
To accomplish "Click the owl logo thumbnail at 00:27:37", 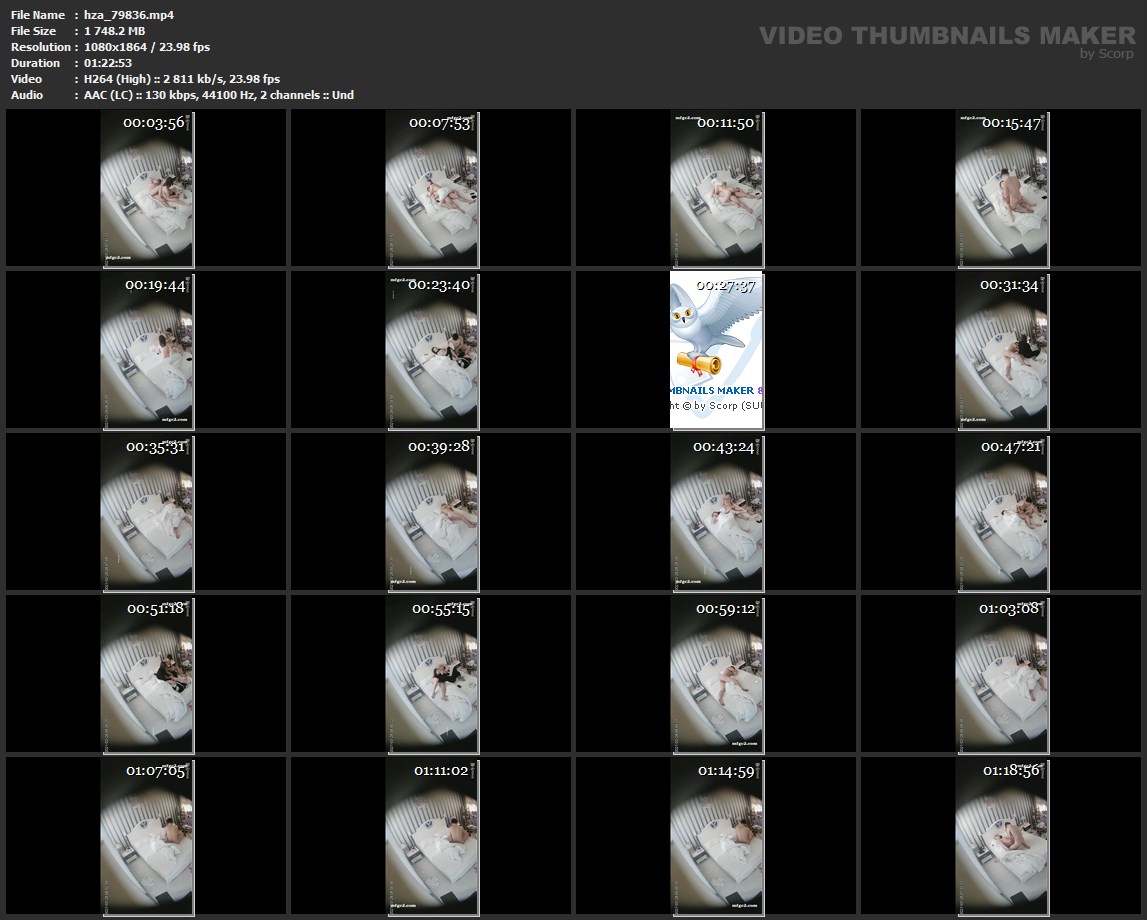I will 716,350.
